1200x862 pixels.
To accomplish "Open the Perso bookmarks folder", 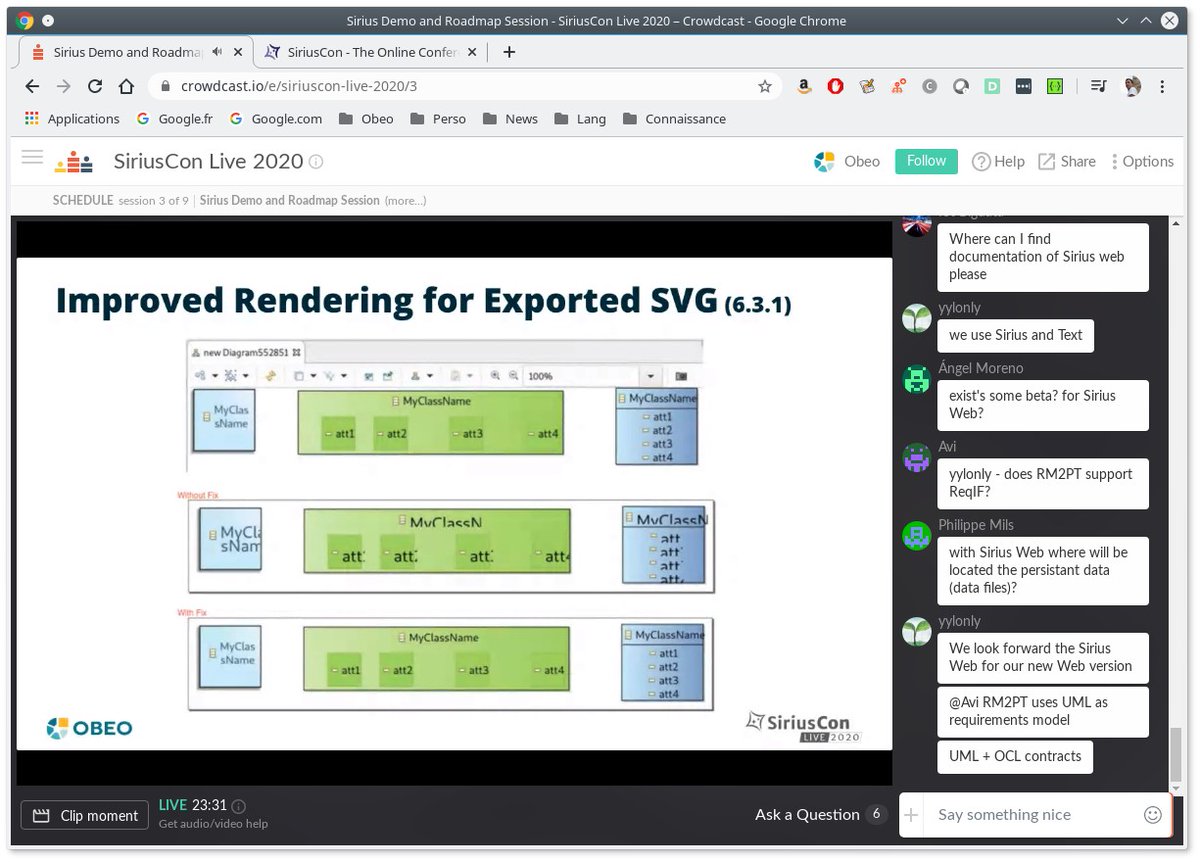I will click(438, 118).
